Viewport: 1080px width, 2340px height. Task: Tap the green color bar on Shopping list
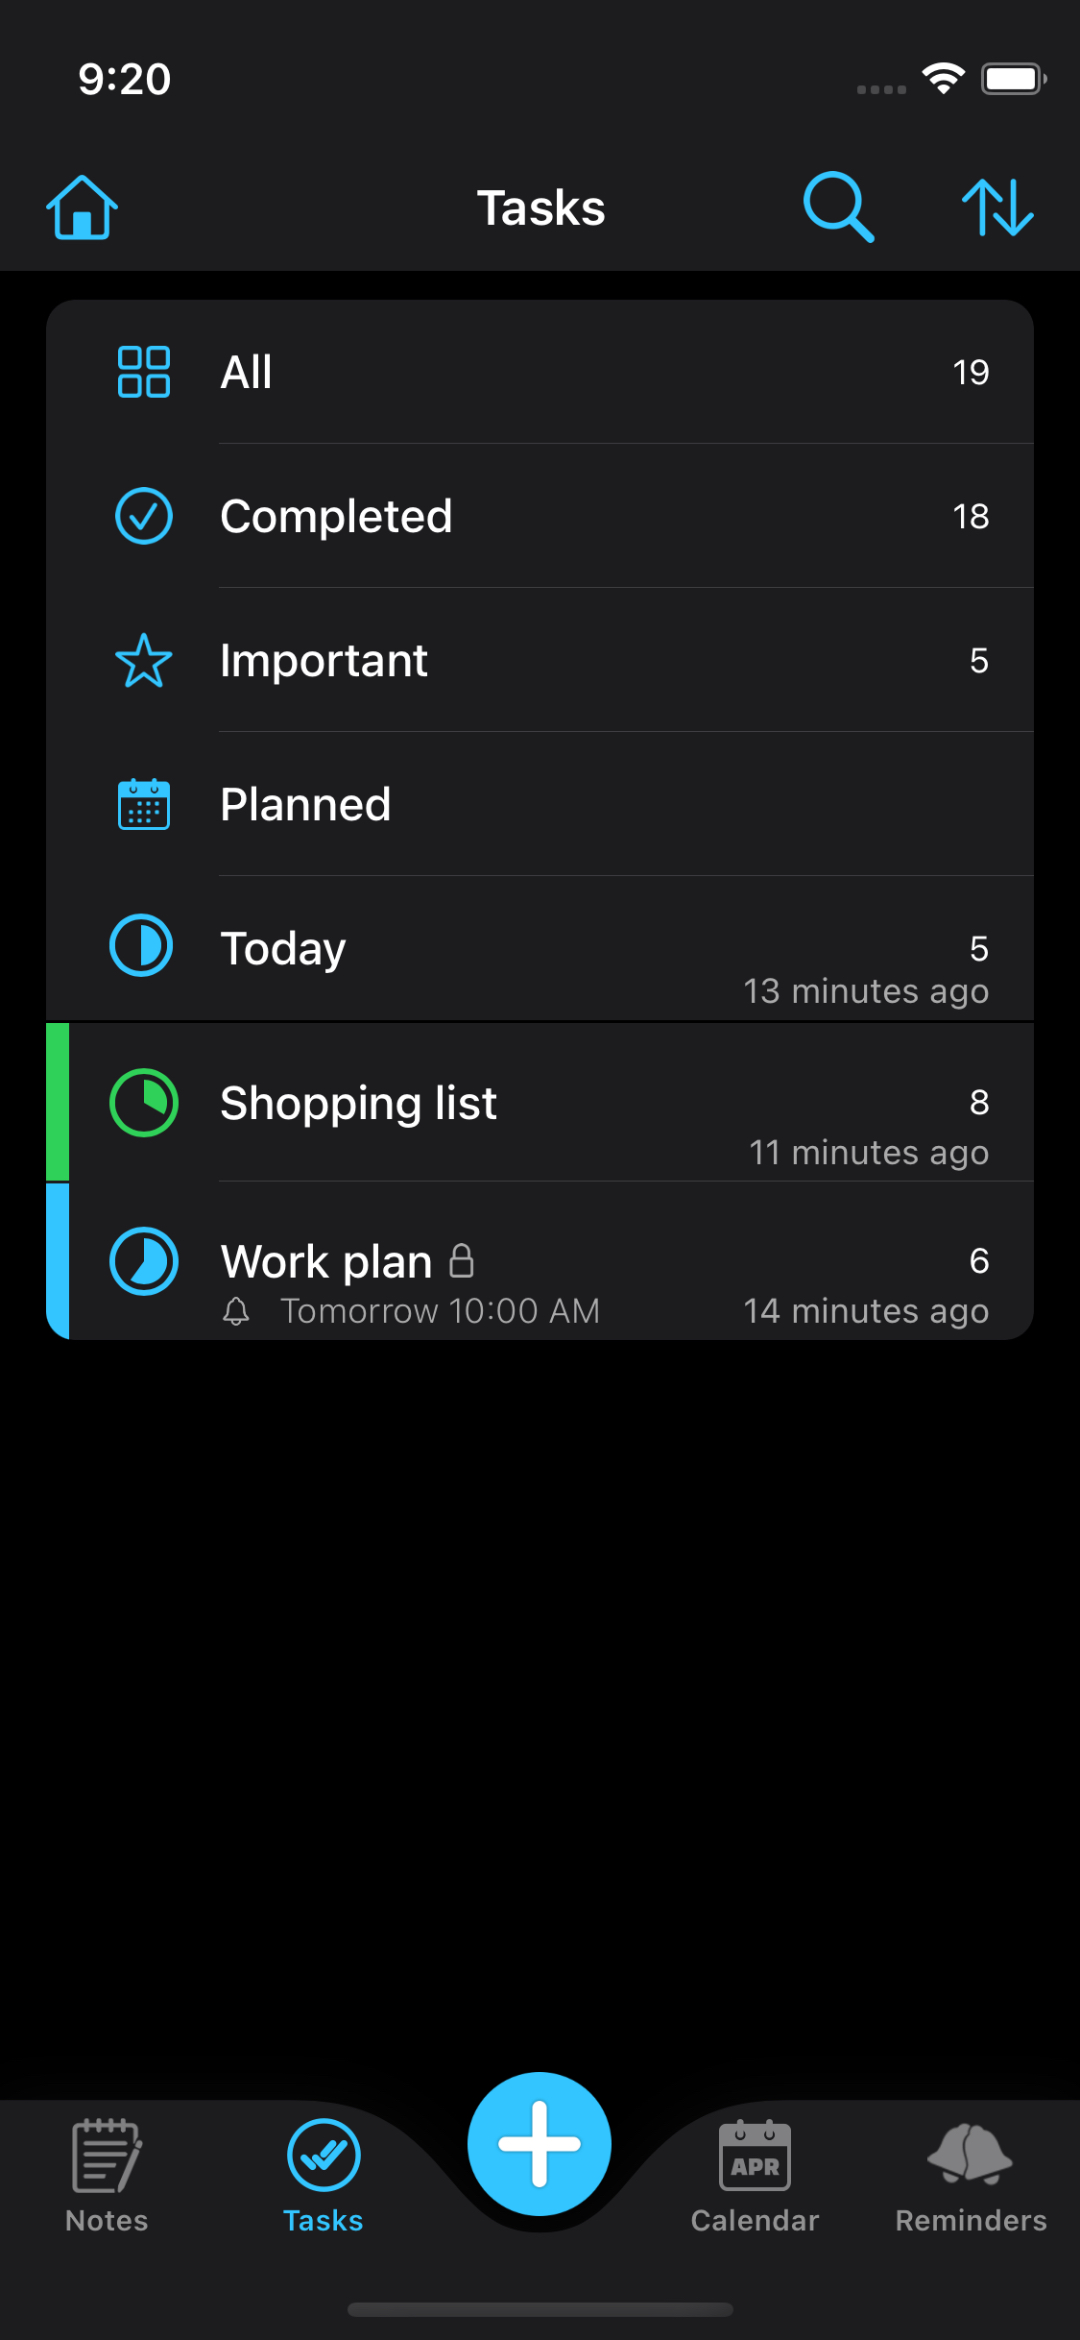58,1102
